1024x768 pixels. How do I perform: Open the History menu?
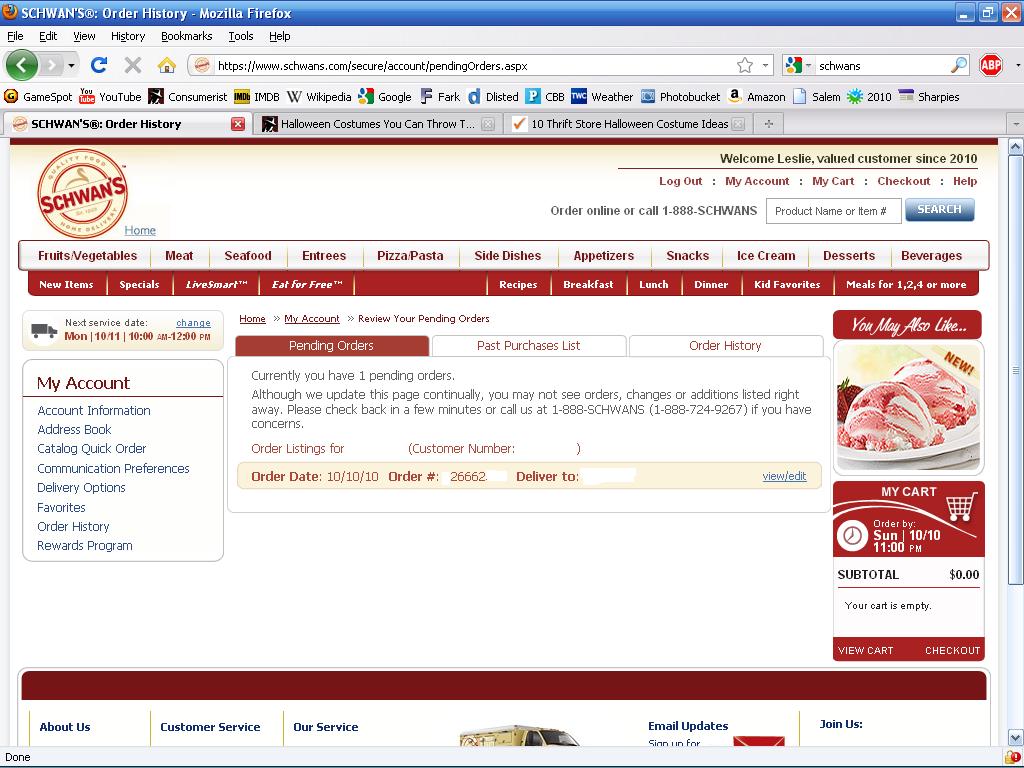point(127,36)
